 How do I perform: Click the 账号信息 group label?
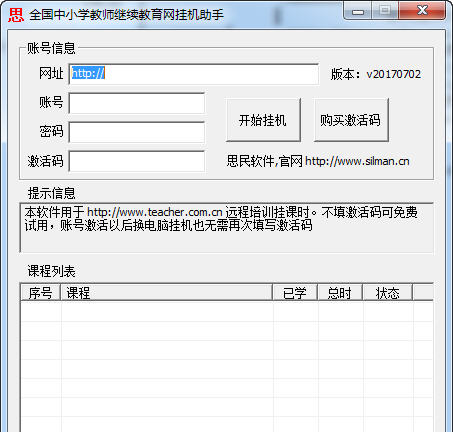tap(51, 49)
